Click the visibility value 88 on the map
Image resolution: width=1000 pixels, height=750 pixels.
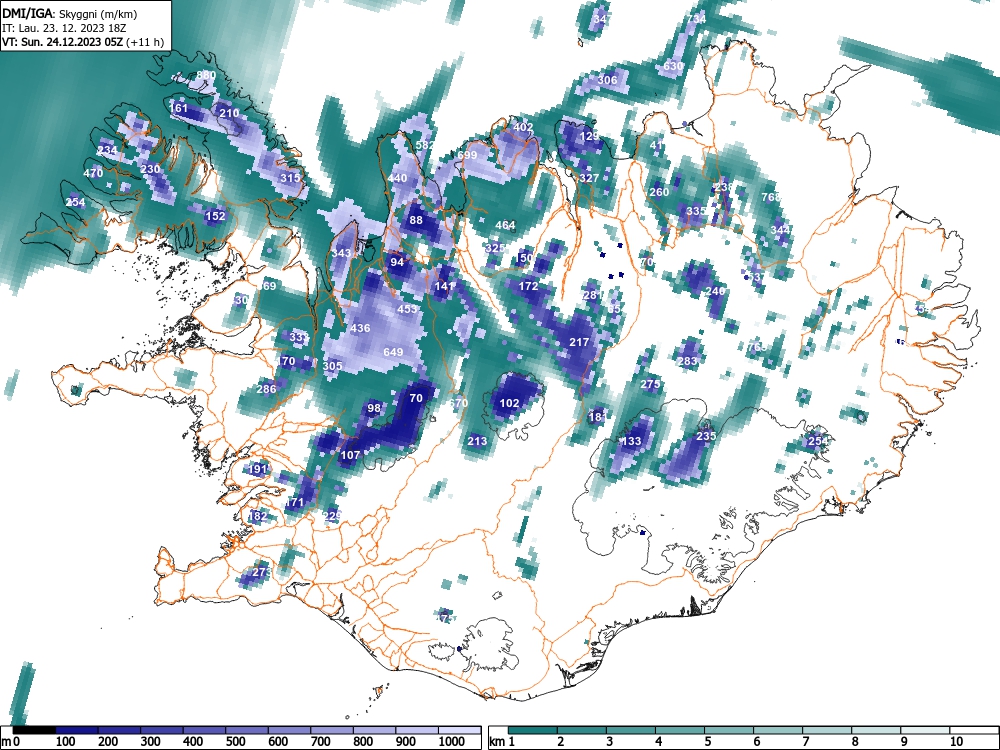[416, 220]
